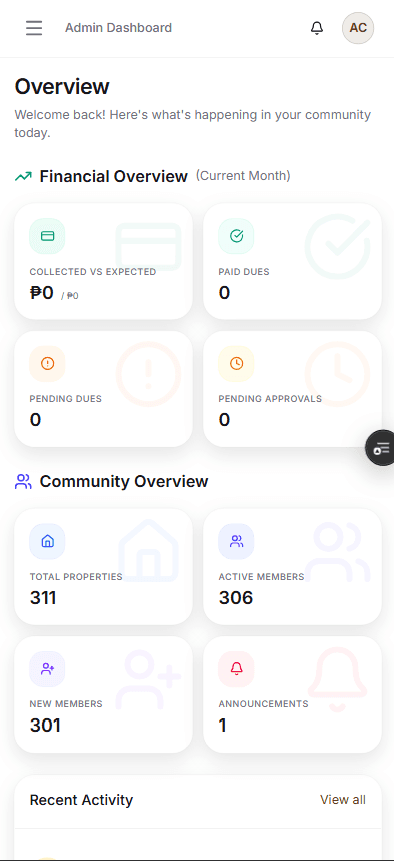
Task: Click the 311 properties value
Action: [x=43, y=597]
